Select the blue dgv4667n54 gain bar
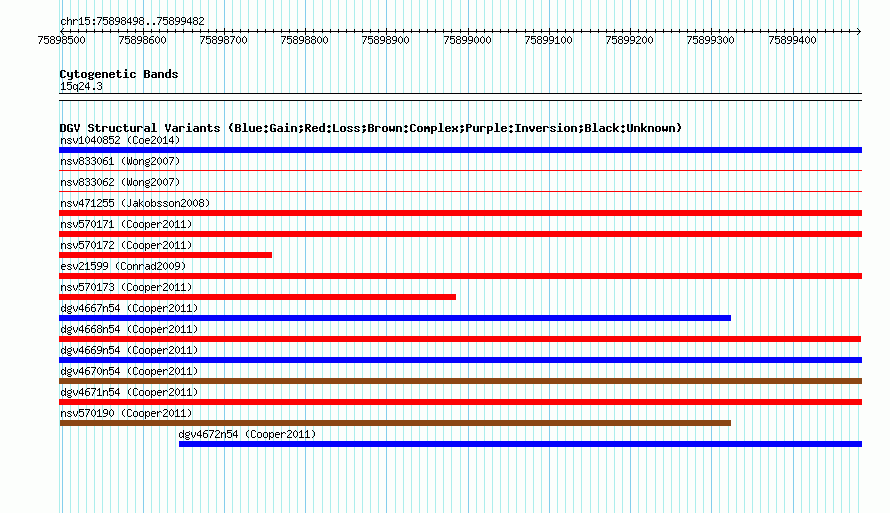This screenshot has height=513, width=890. [x=395, y=318]
